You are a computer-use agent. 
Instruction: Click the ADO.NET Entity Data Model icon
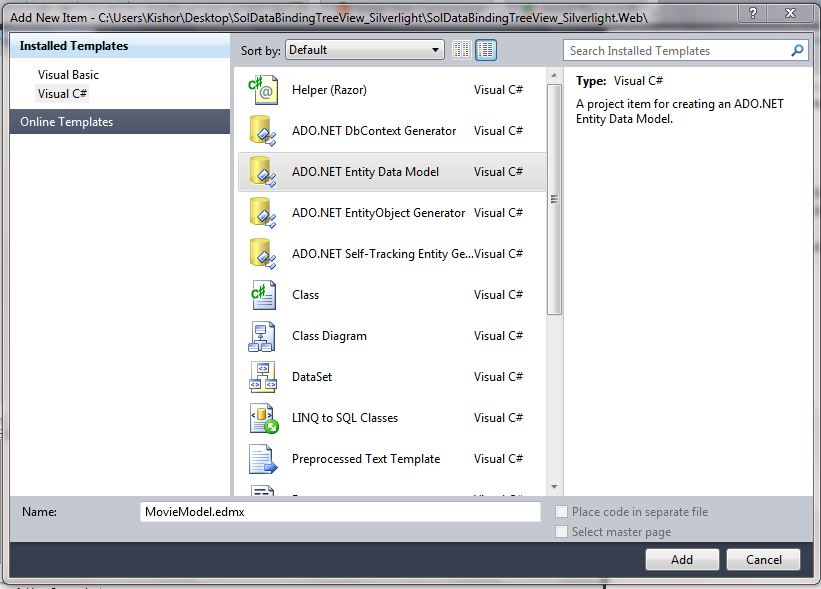coord(263,172)
